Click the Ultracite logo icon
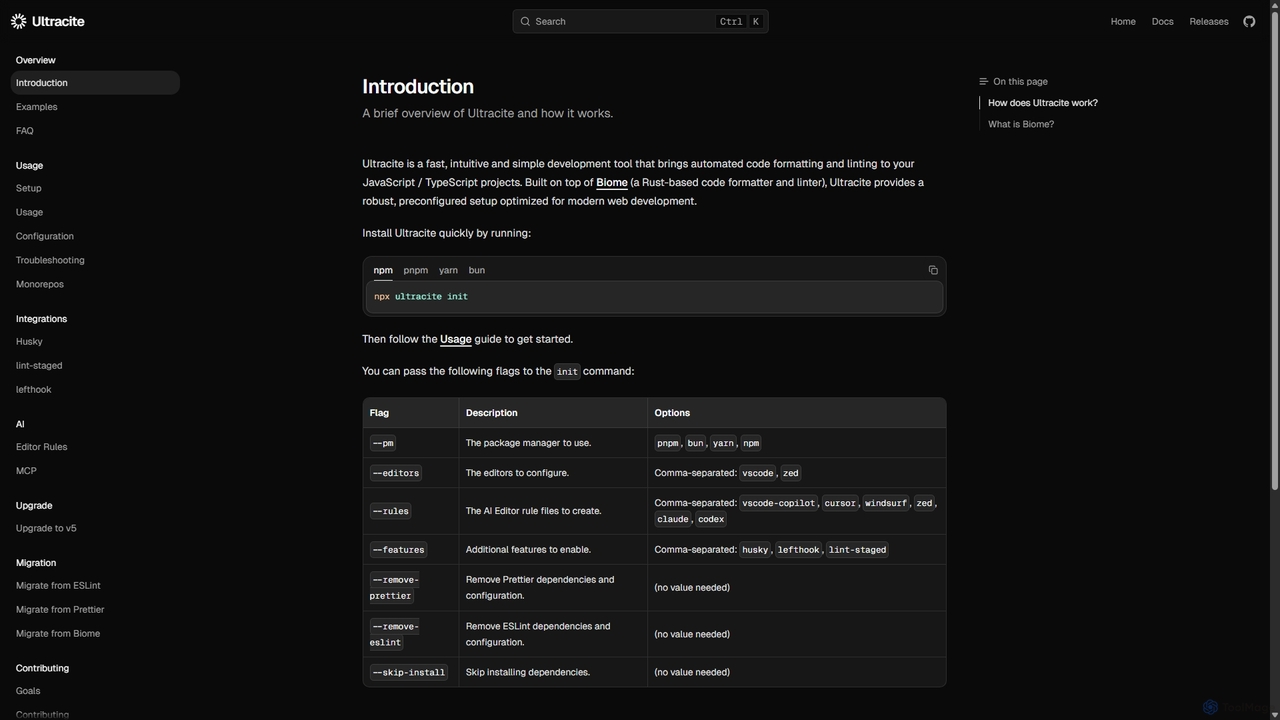Screen dimensions: 1280x720 [18, 21]
